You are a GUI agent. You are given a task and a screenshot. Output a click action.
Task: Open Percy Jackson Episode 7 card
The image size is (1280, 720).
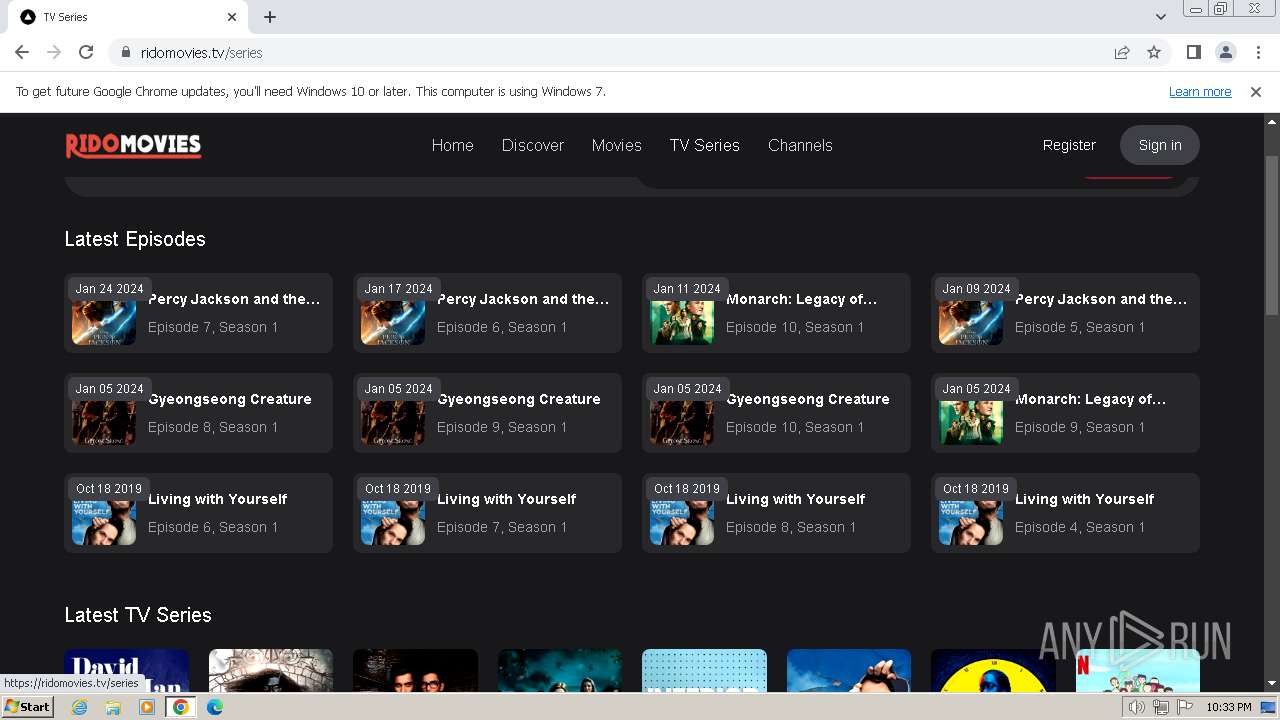coord(198,313)
